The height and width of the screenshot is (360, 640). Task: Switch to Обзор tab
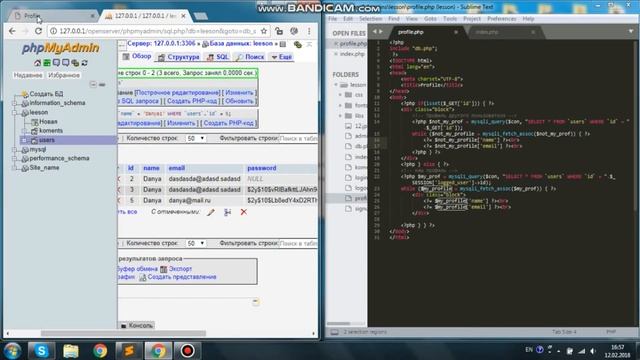tap(137, 57)
